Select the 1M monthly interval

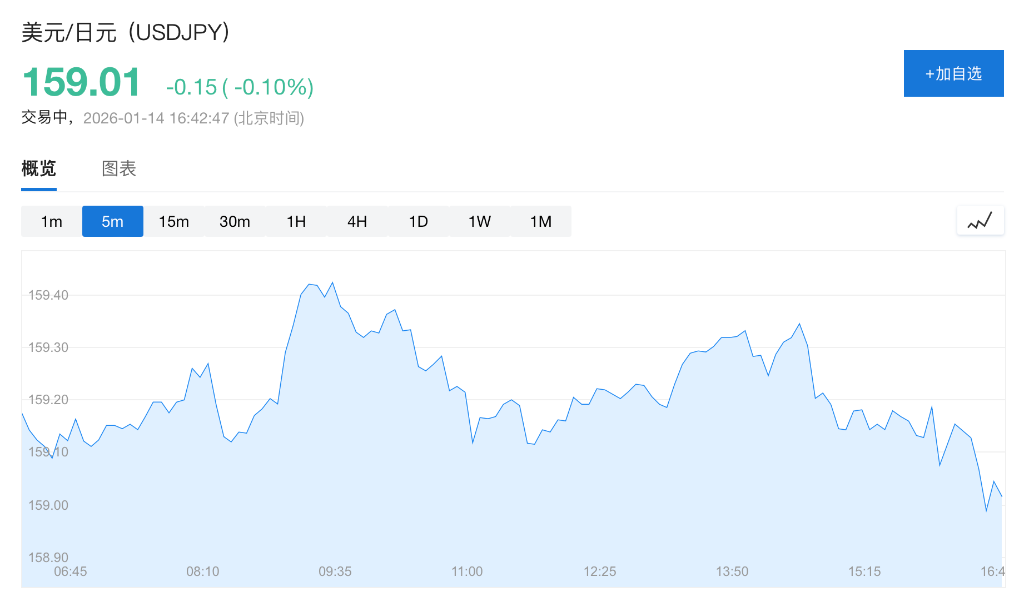tap(540, 222)
